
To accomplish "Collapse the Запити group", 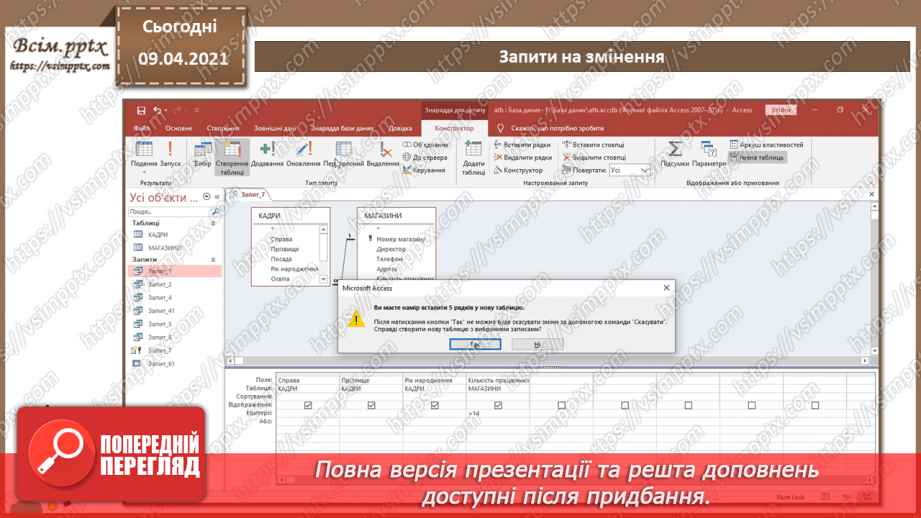I will pyautogui.click(x=213, y=260).
